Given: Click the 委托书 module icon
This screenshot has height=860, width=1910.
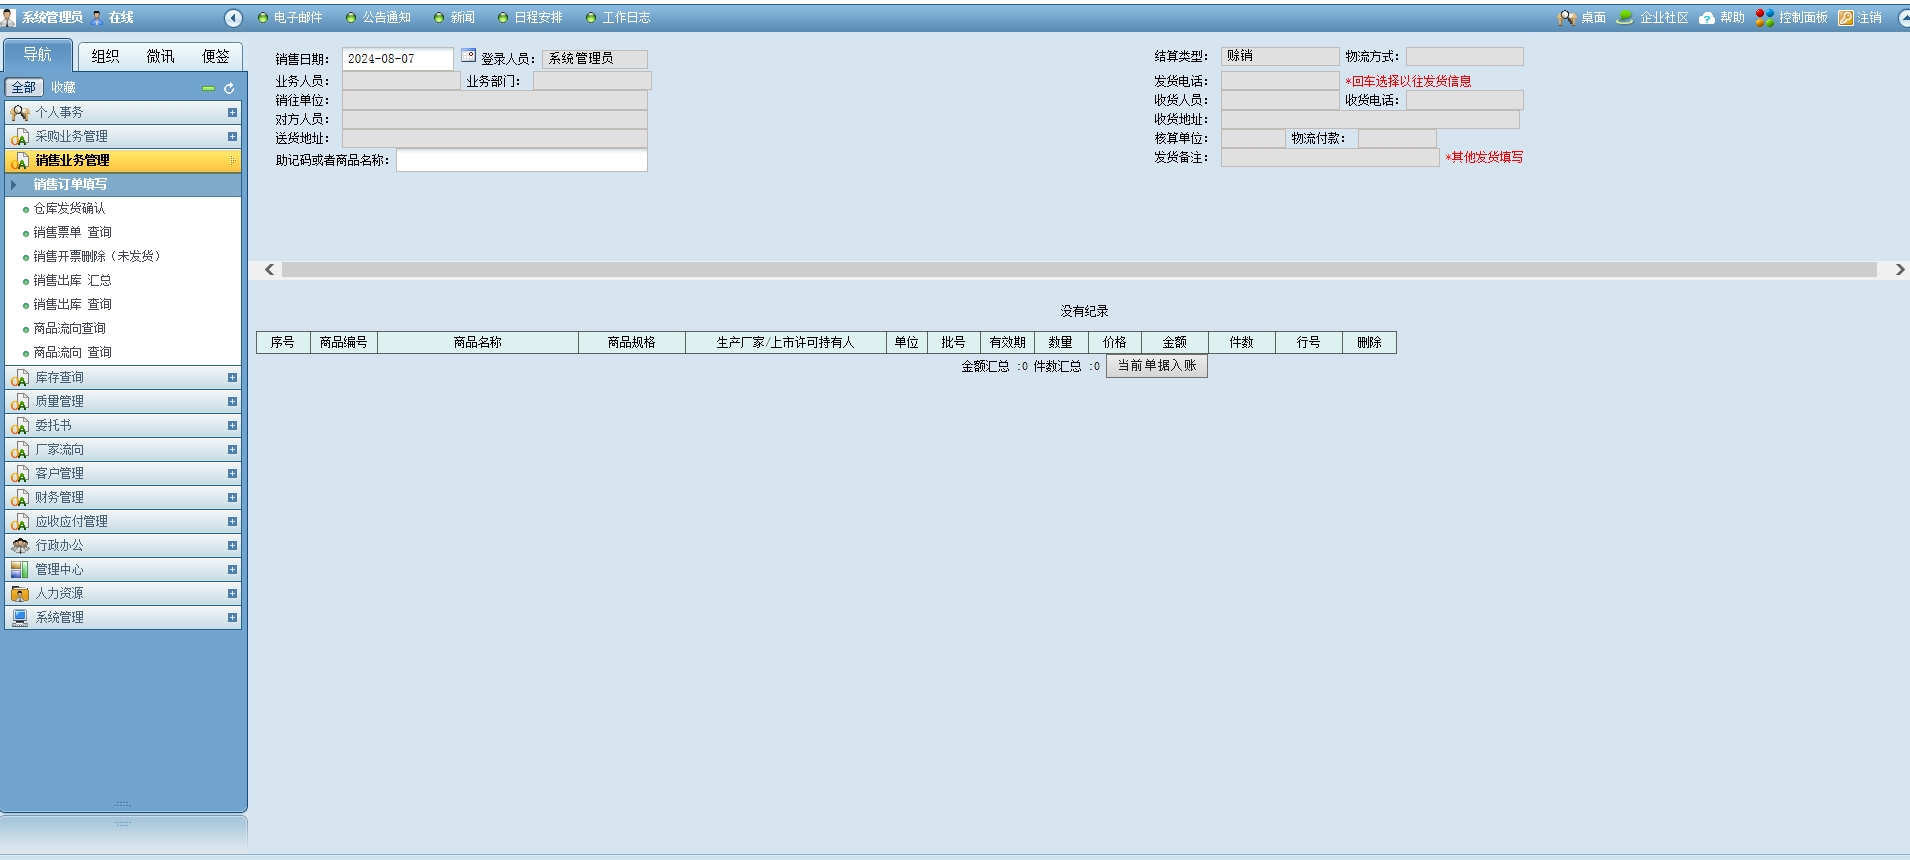Looking at the screenshot, I should 19,426.
